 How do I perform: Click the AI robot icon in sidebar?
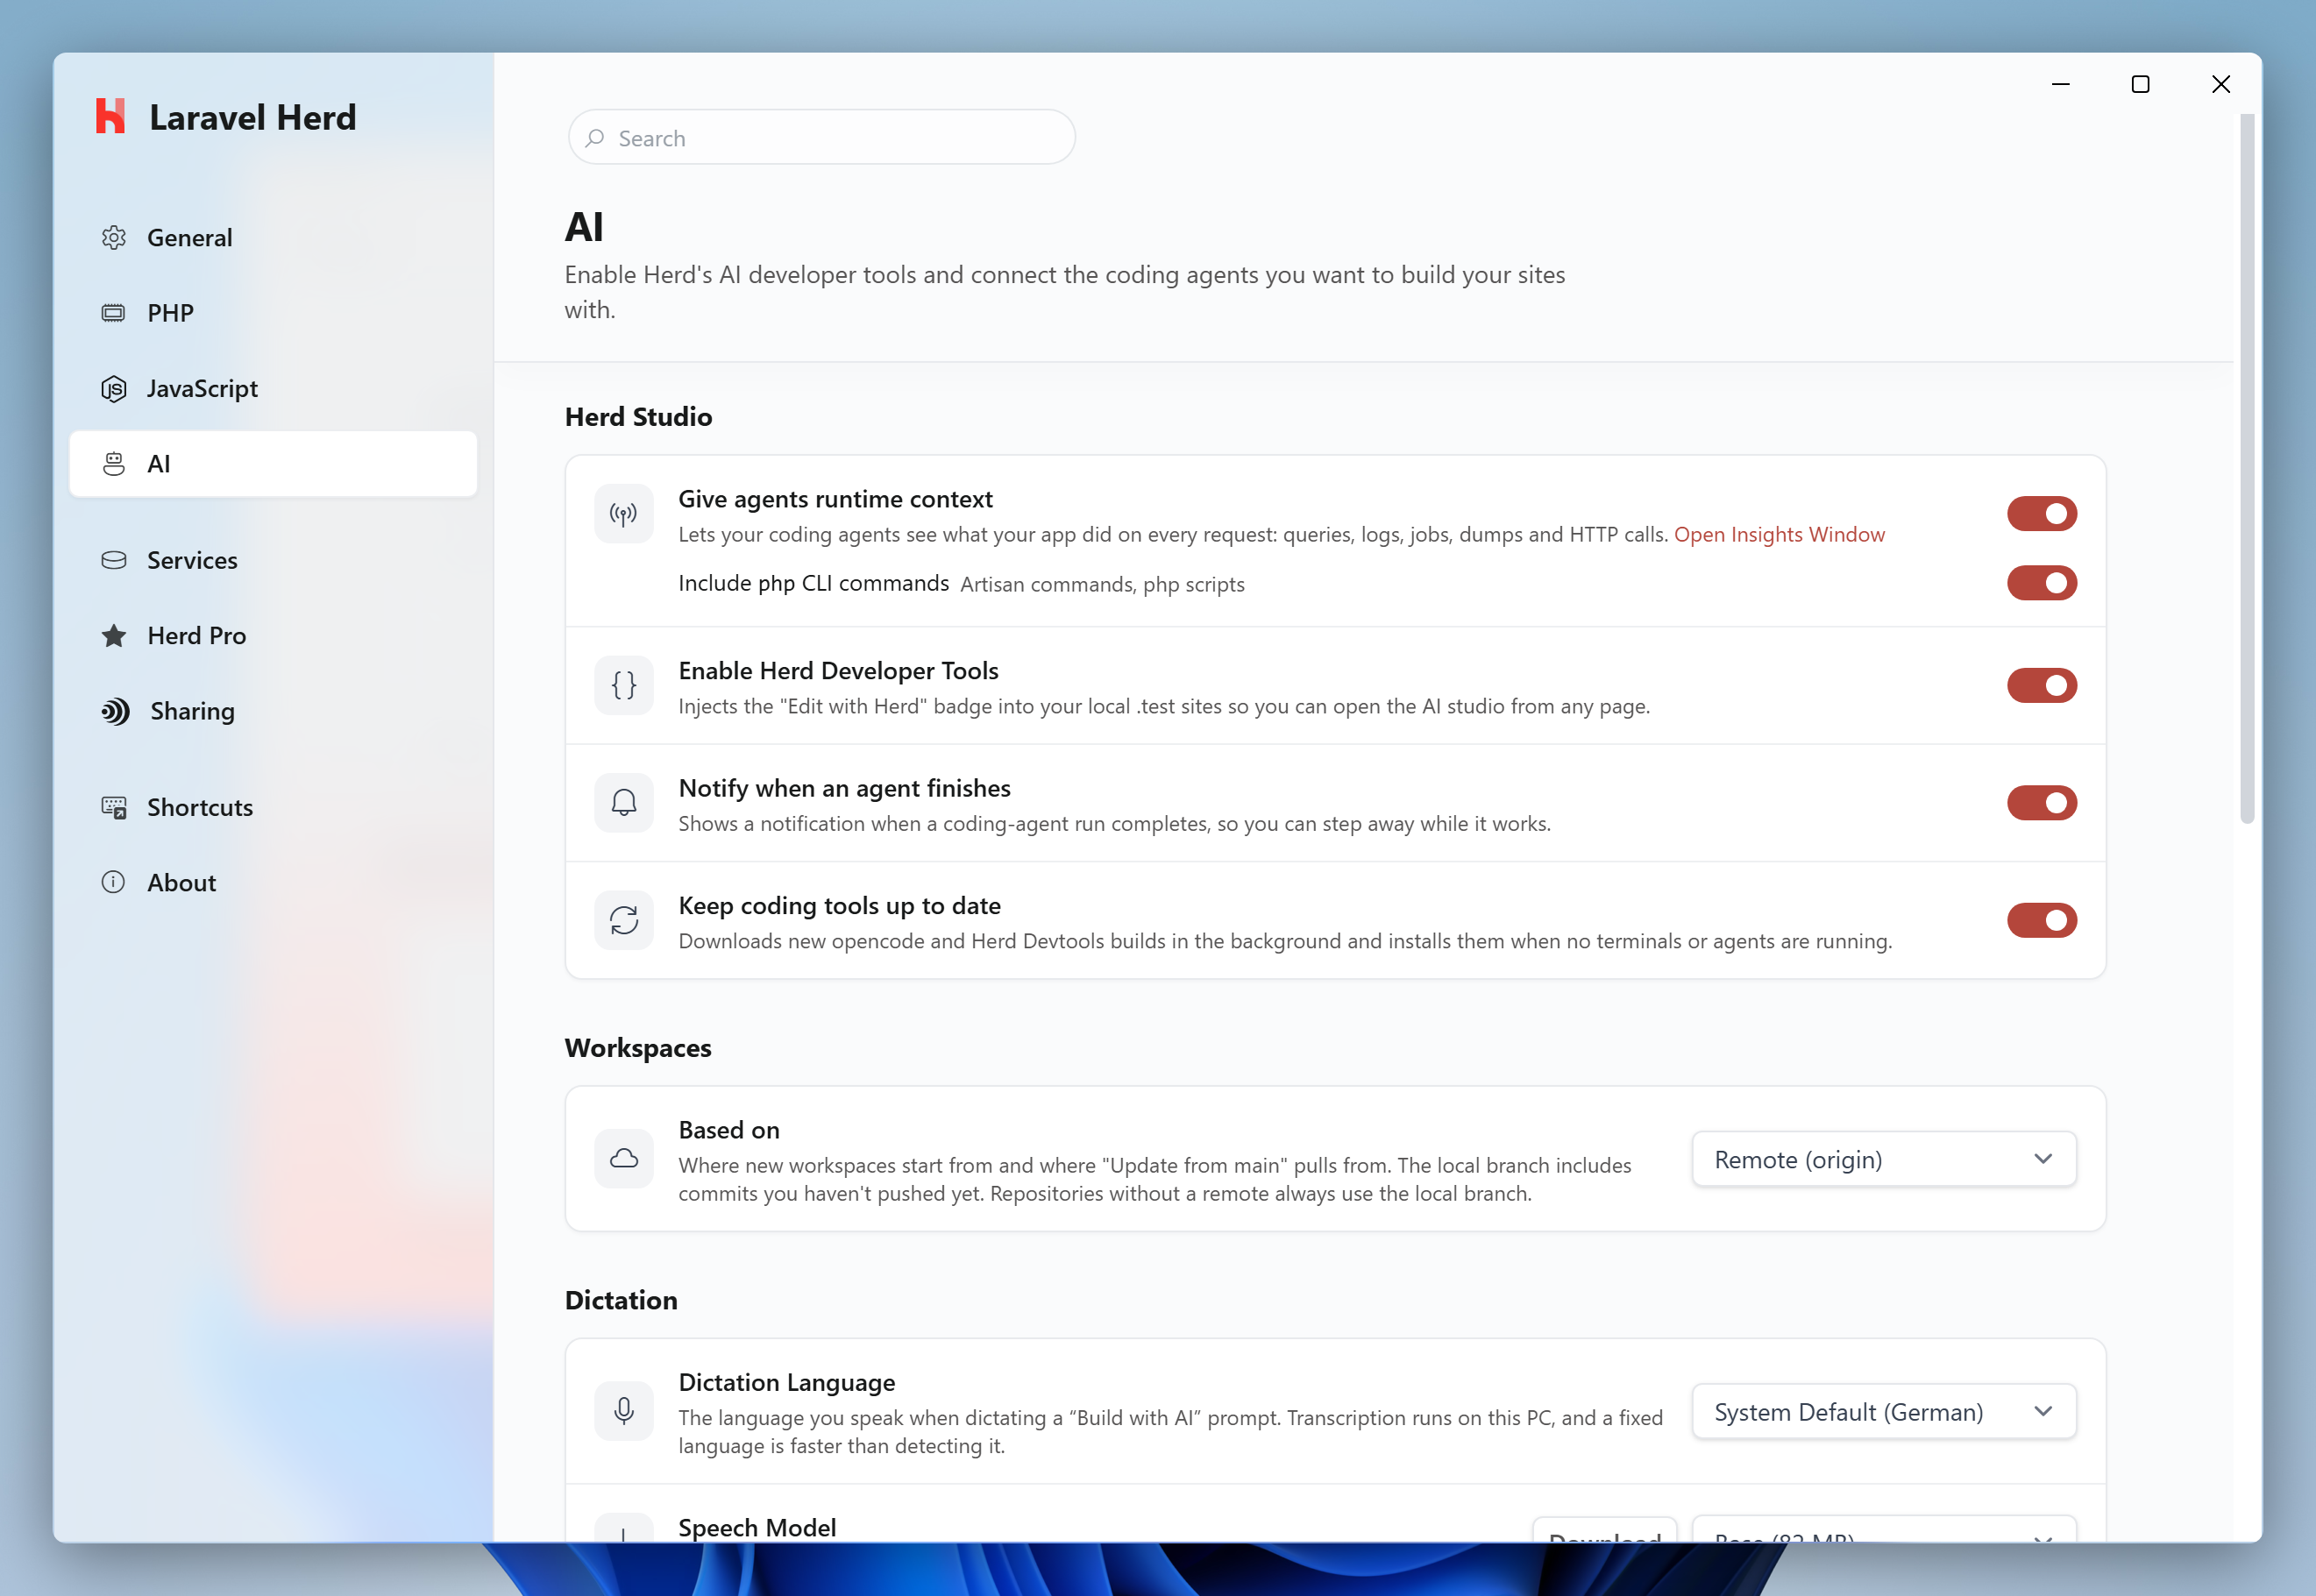pos(114,464)
